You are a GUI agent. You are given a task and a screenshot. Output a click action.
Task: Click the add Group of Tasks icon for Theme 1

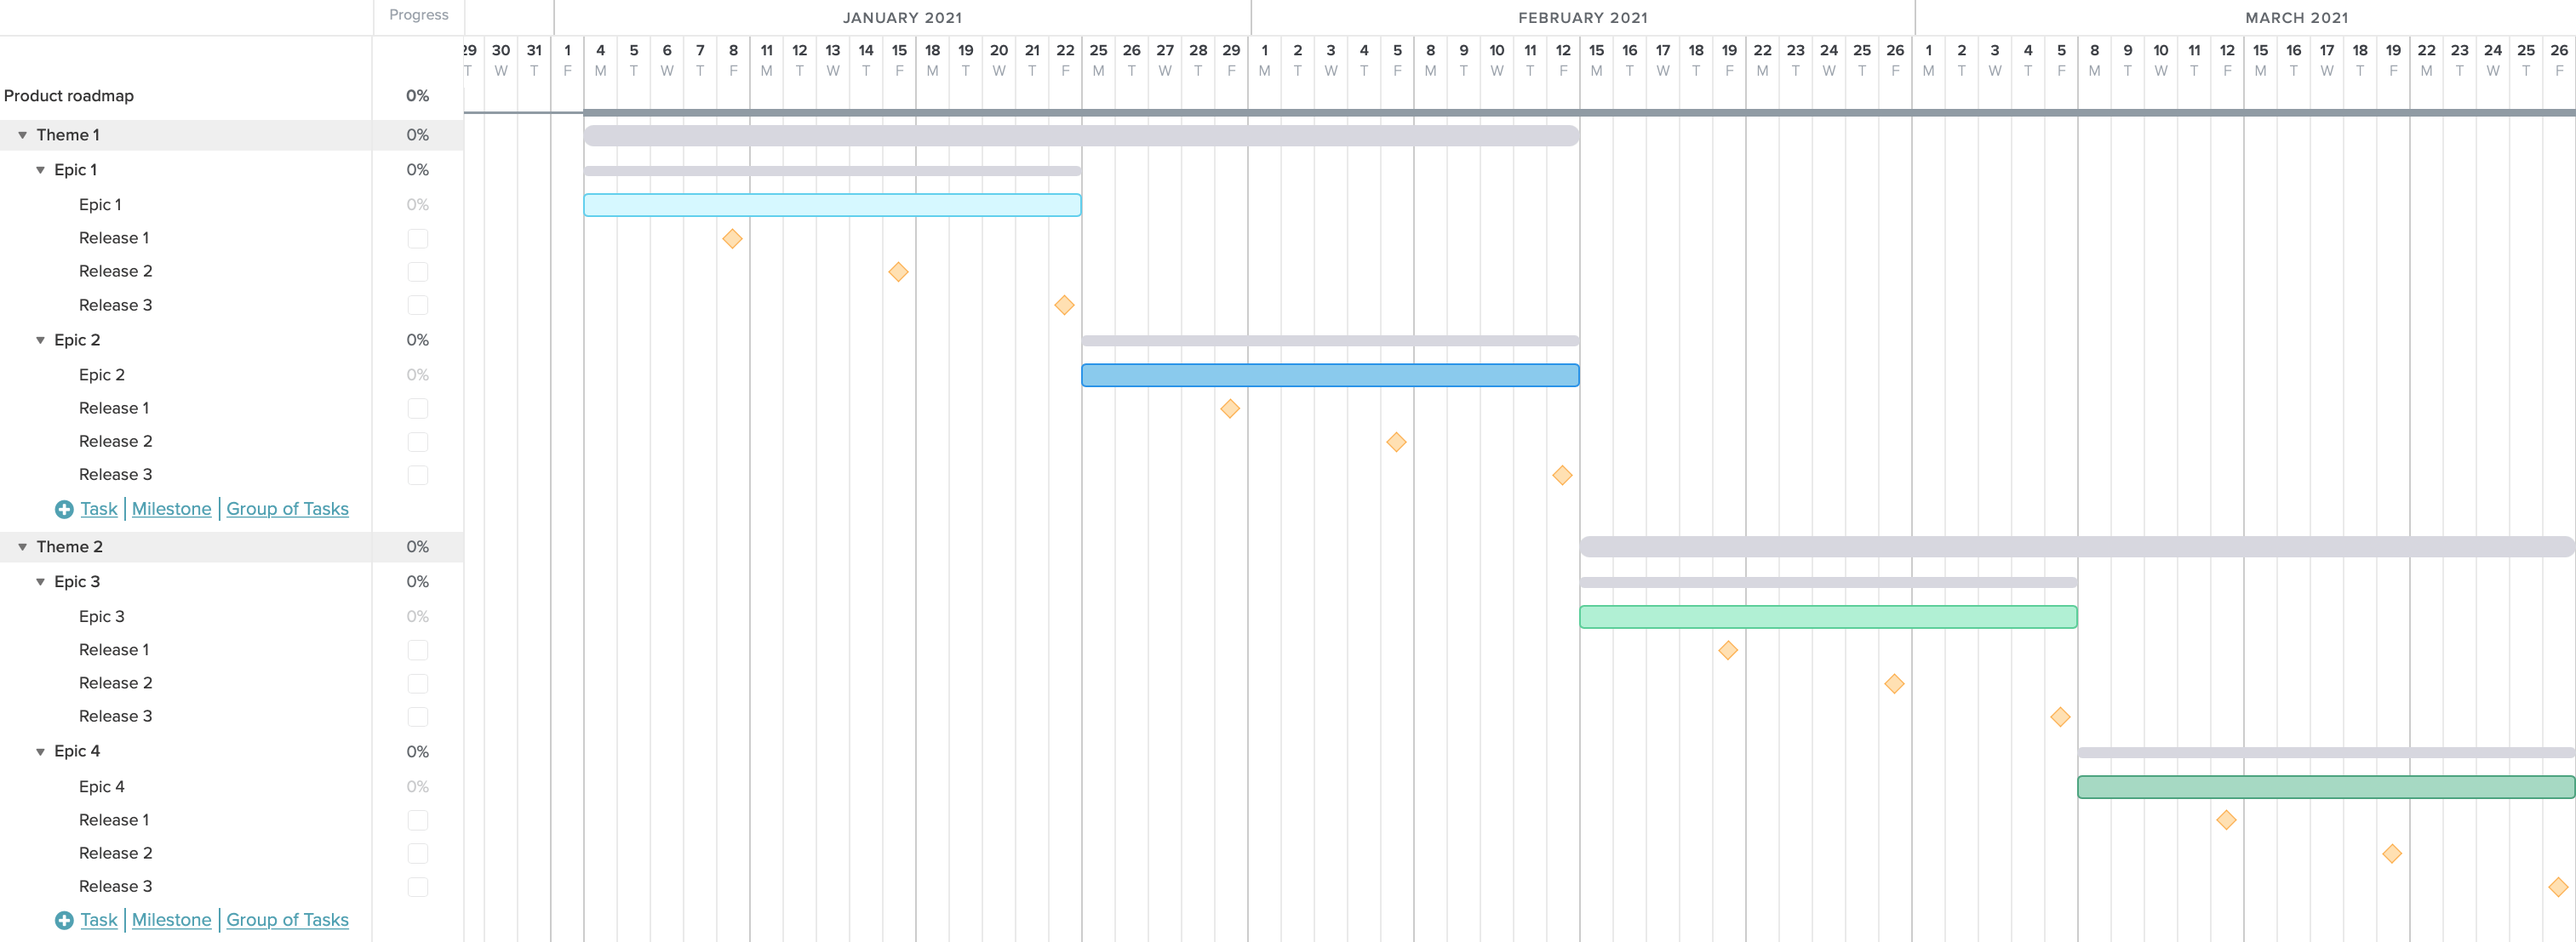point(286,509)
